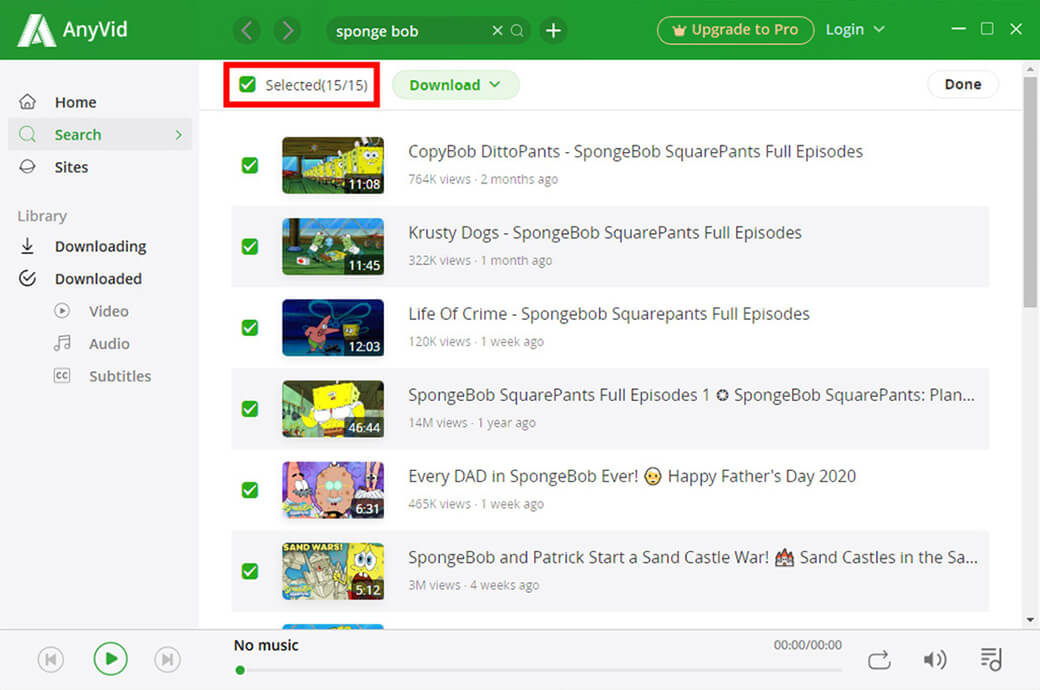The image size is (1040, 690).
Task: Show downloaded Video files
Action: (x=109, y=311)
